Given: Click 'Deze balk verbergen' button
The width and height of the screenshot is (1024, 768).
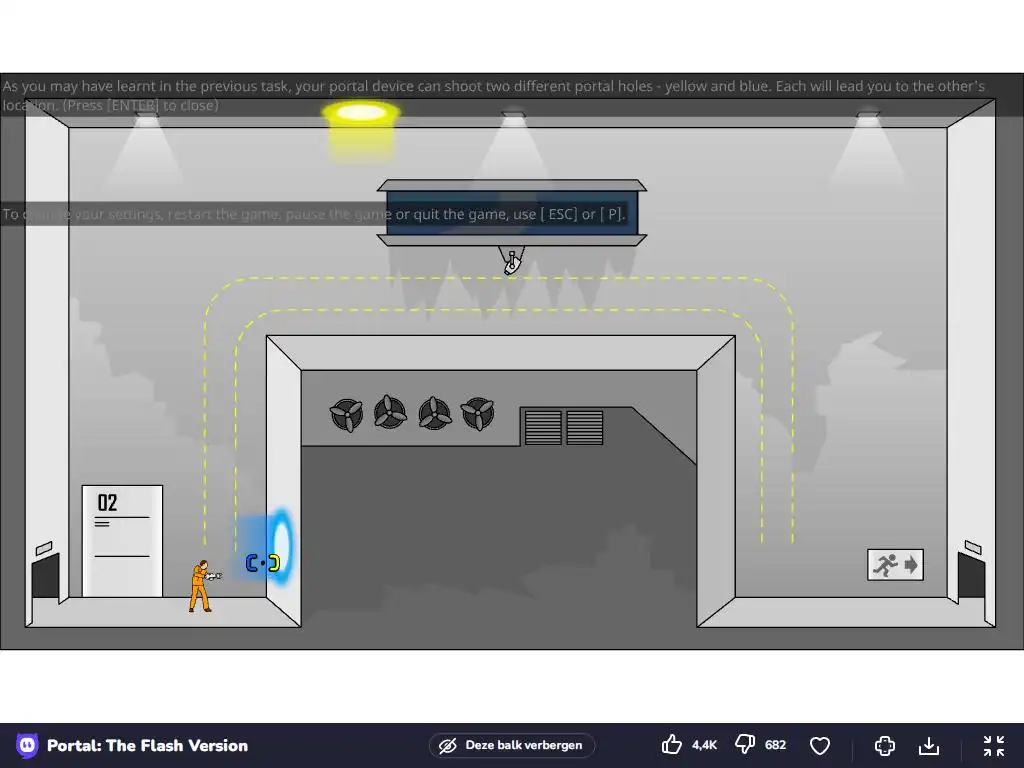Looking at the screenshot, I should click(512, 745).
